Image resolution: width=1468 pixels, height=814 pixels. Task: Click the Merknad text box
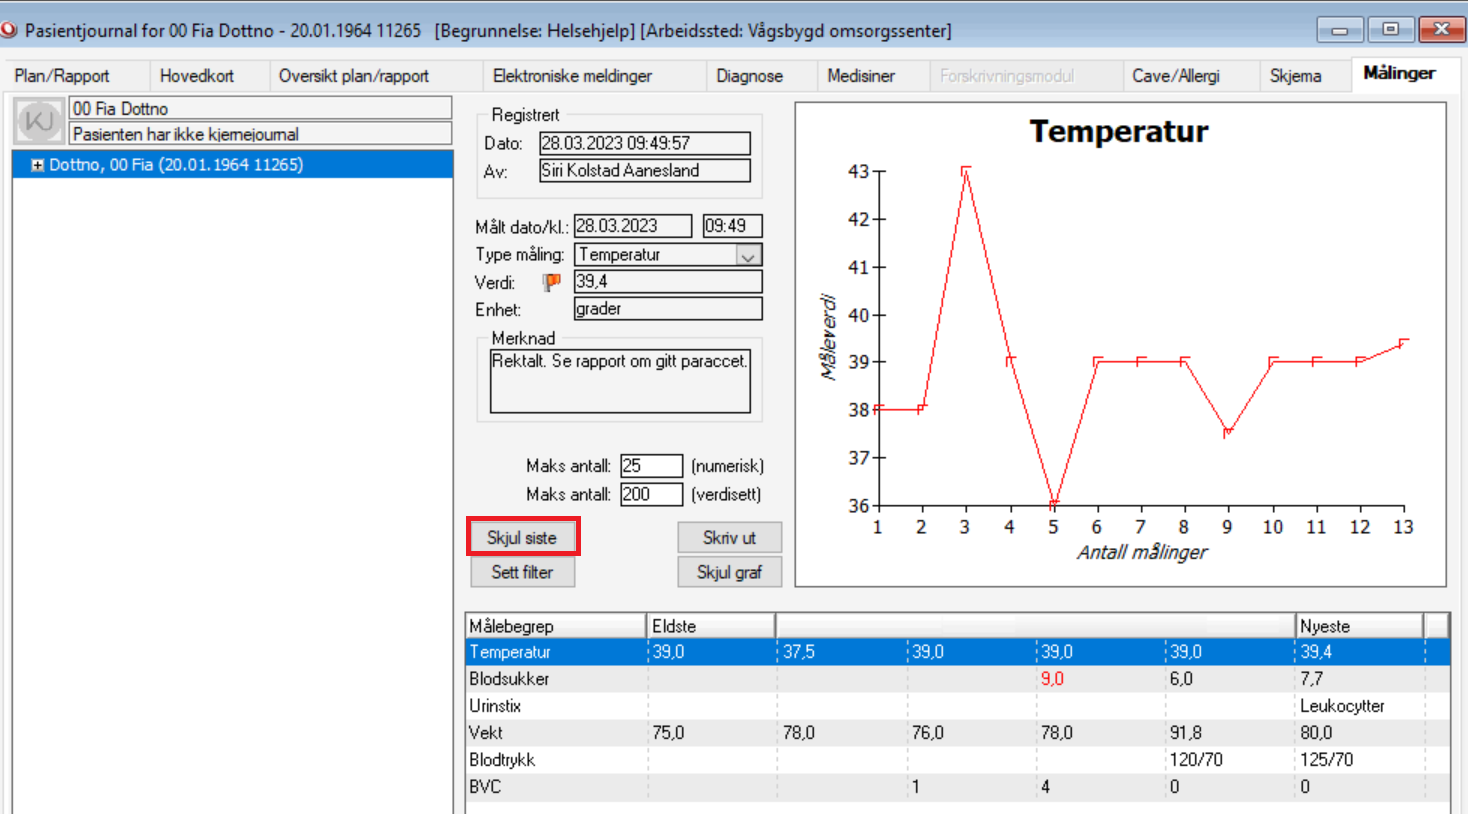620,380
